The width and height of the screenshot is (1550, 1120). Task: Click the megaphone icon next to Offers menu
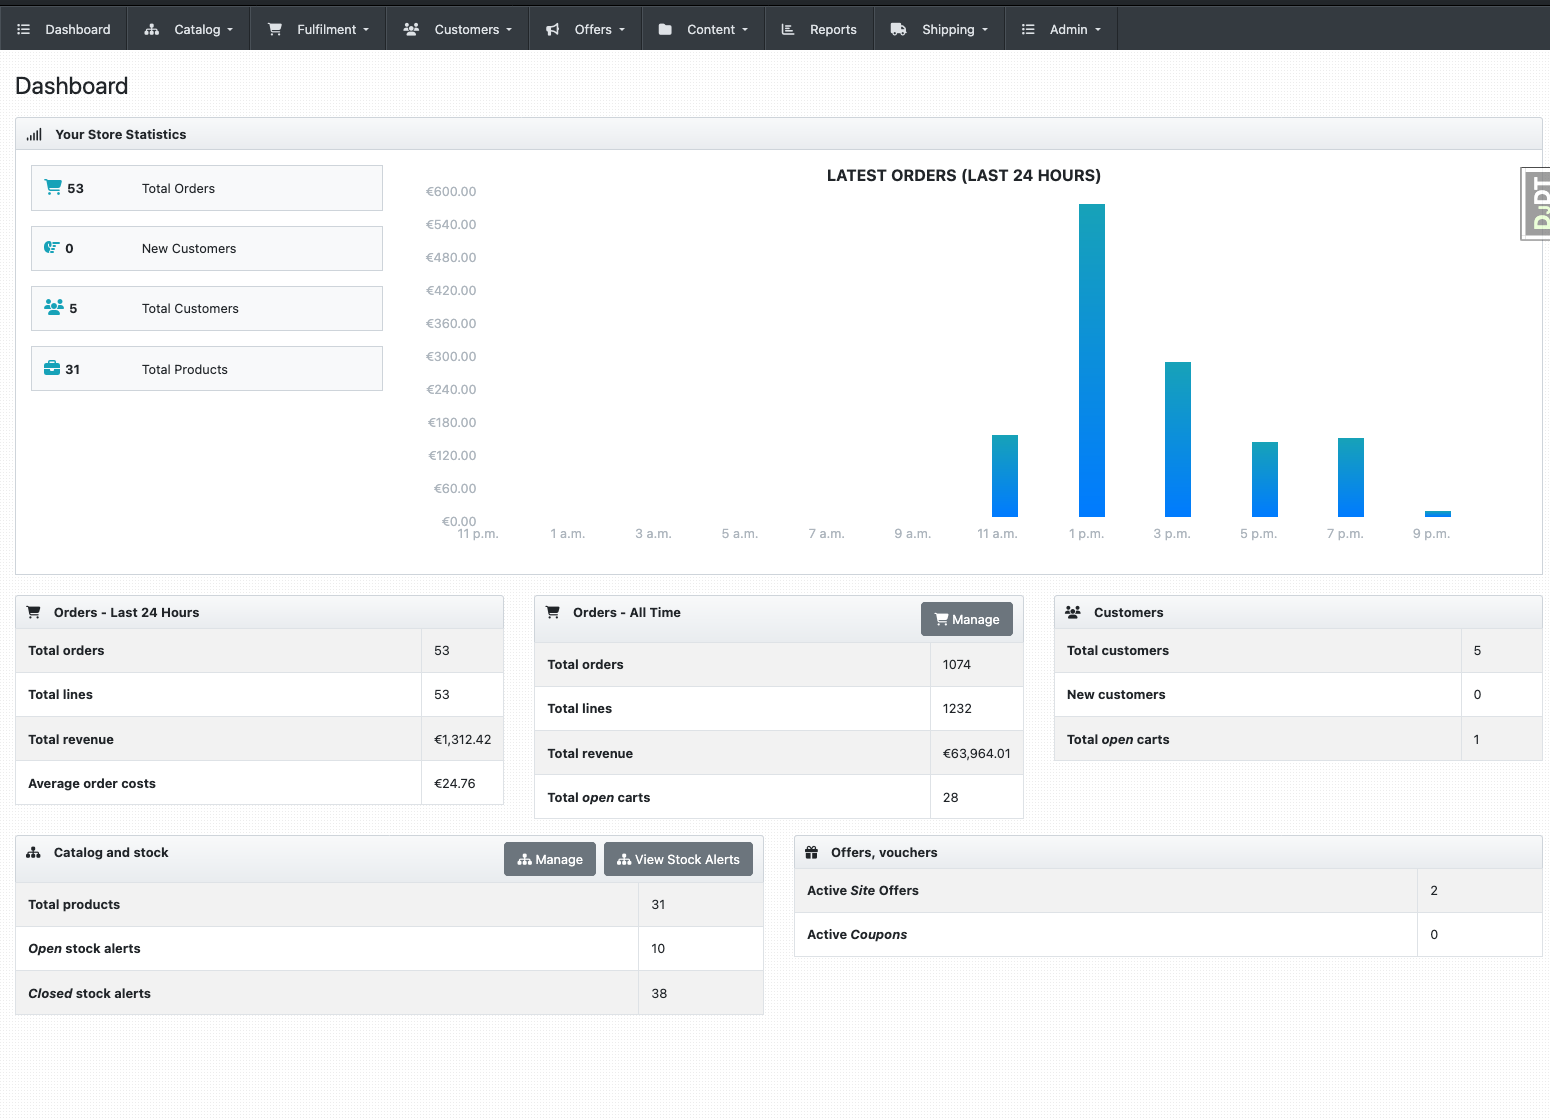552,28
